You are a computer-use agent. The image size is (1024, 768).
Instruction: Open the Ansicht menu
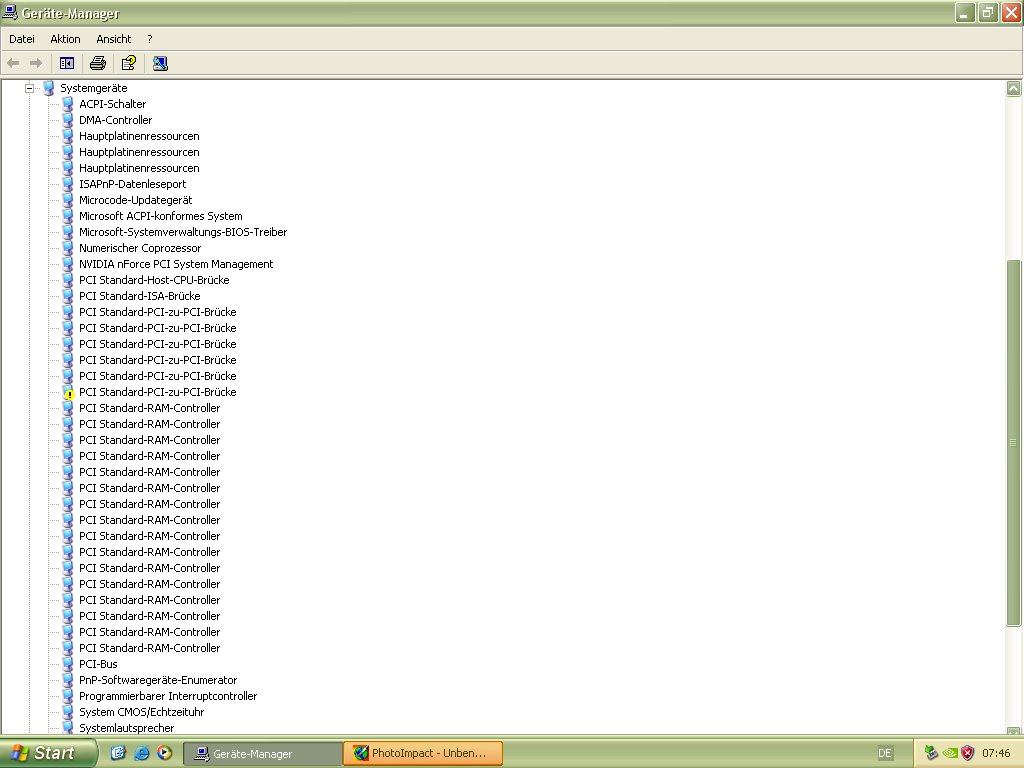coord(114,39)
